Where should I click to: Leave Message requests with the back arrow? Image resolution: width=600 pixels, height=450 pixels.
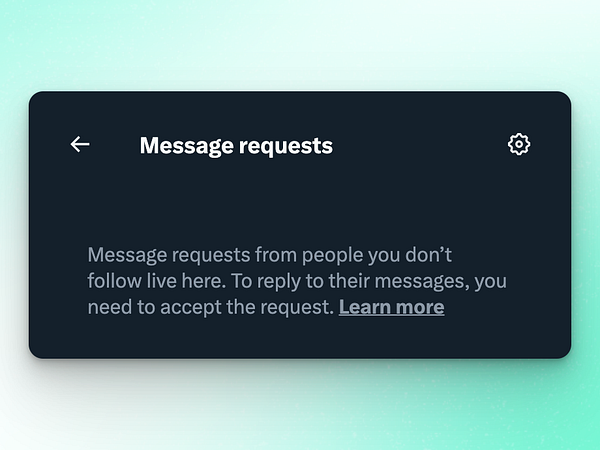tap(80, 145)
